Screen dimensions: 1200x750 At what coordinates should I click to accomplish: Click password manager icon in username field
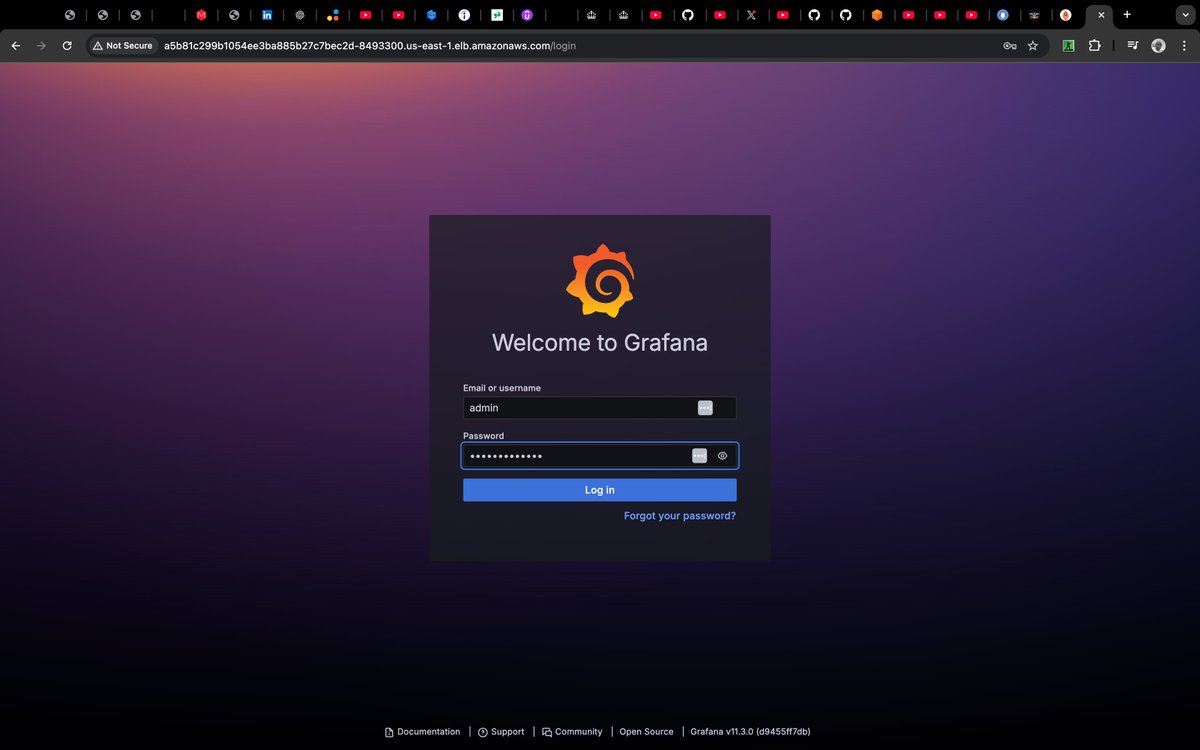(705, 408)
